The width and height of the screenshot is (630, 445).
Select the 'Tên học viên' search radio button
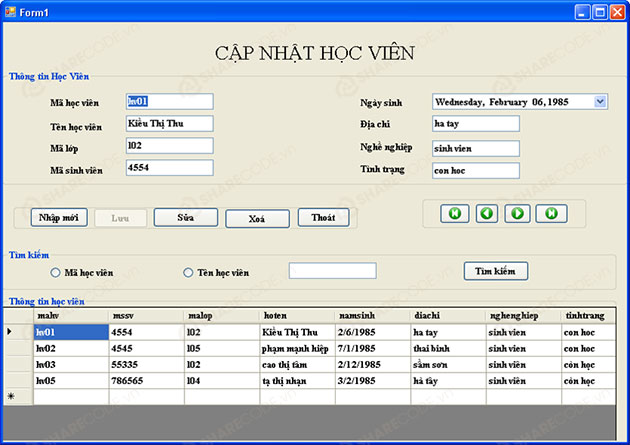188,272
